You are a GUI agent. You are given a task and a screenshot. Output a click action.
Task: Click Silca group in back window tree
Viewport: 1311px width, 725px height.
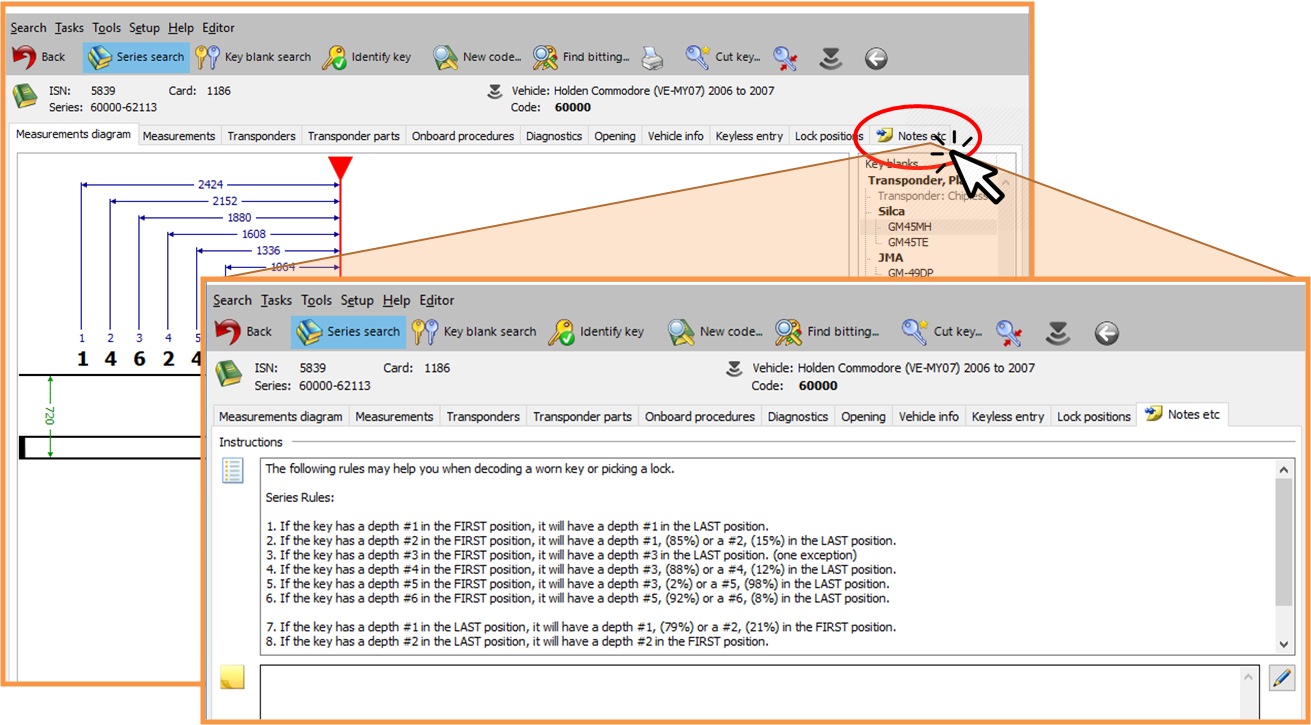(x=891, y=212)
